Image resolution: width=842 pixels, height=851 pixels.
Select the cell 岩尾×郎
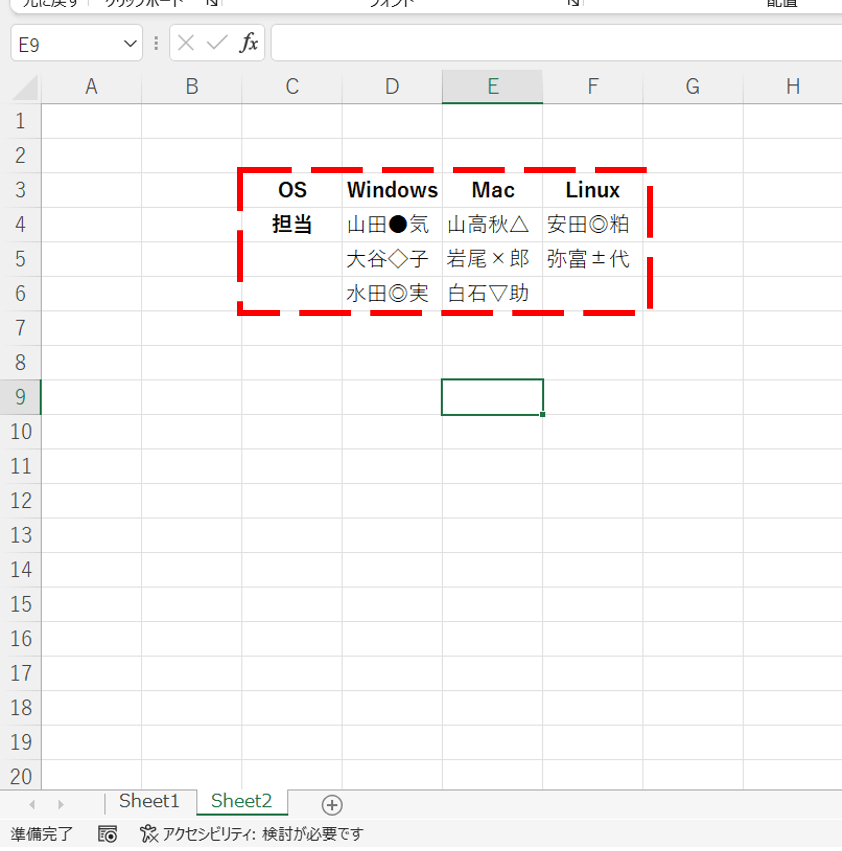(492, 259)
